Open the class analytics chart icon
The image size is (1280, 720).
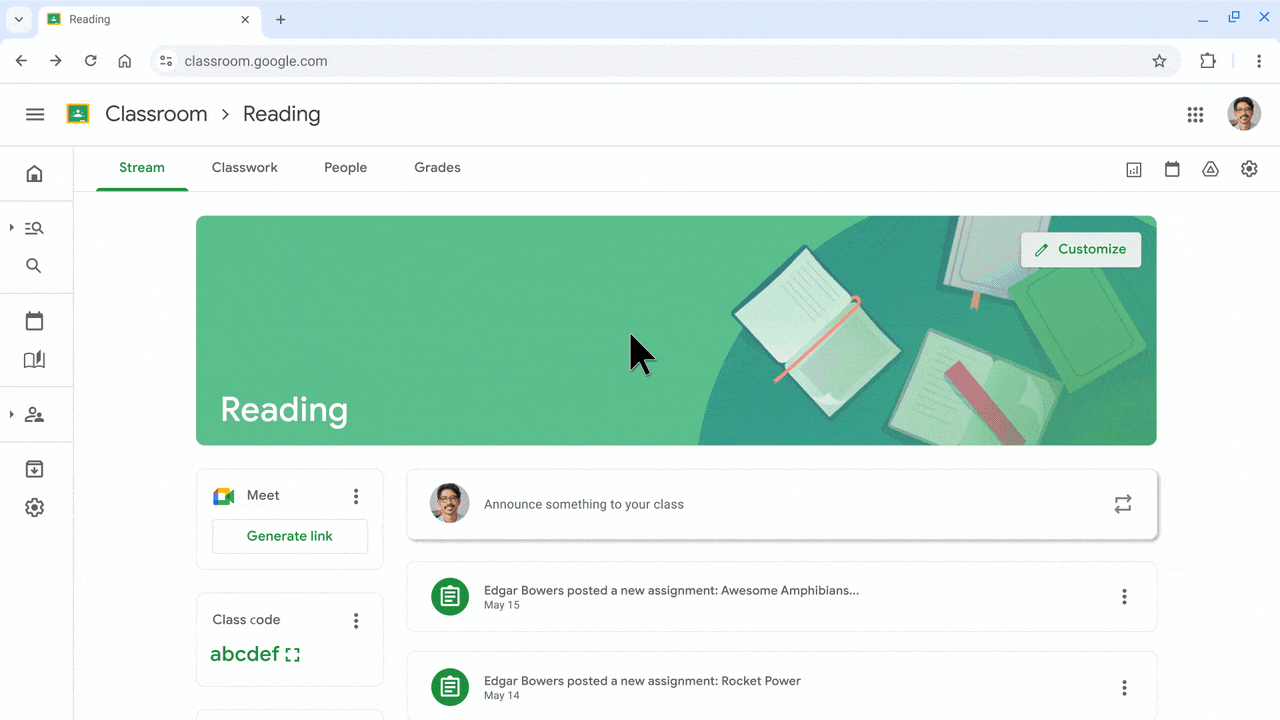pyautogui.click(x=1134, y=170)
